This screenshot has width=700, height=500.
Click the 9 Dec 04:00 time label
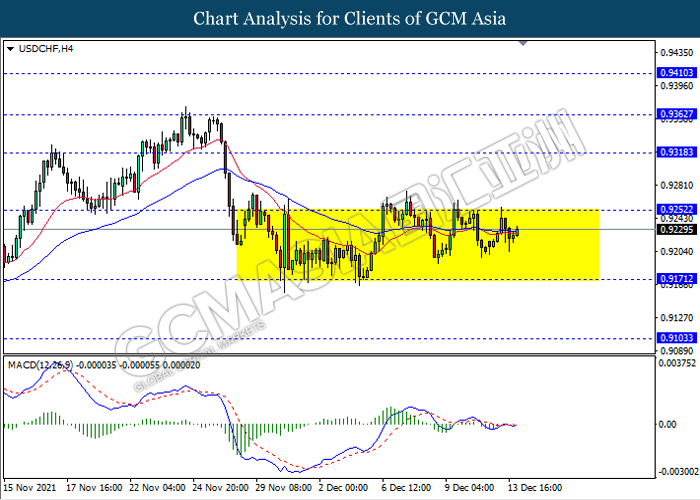[x=471, y=488]
